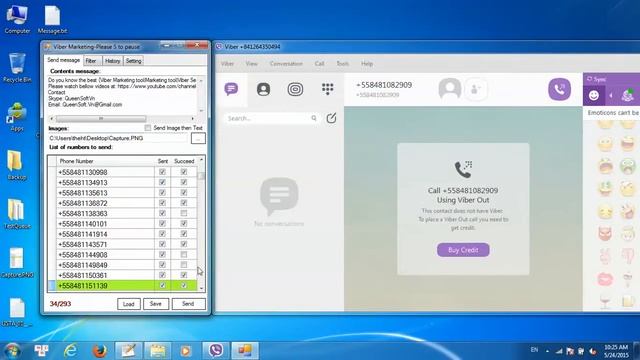Open the Viber dial pad icon
The width and height of the screenshot is (640, 360).
327,89
